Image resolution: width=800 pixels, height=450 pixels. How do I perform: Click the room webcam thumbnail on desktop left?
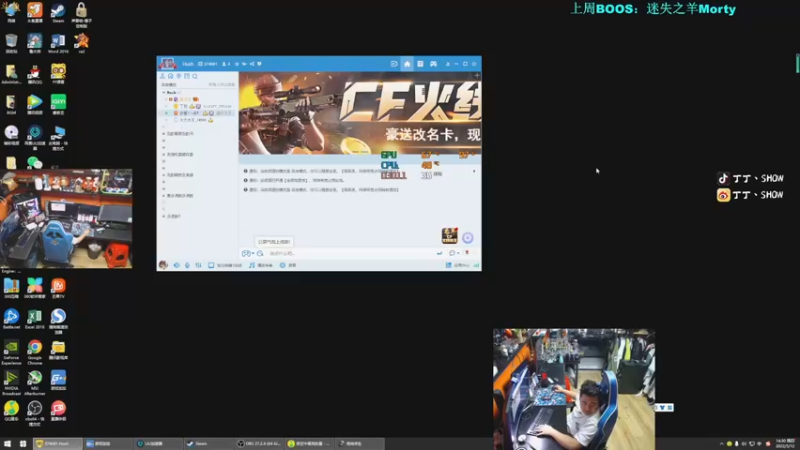coord(66,219)
